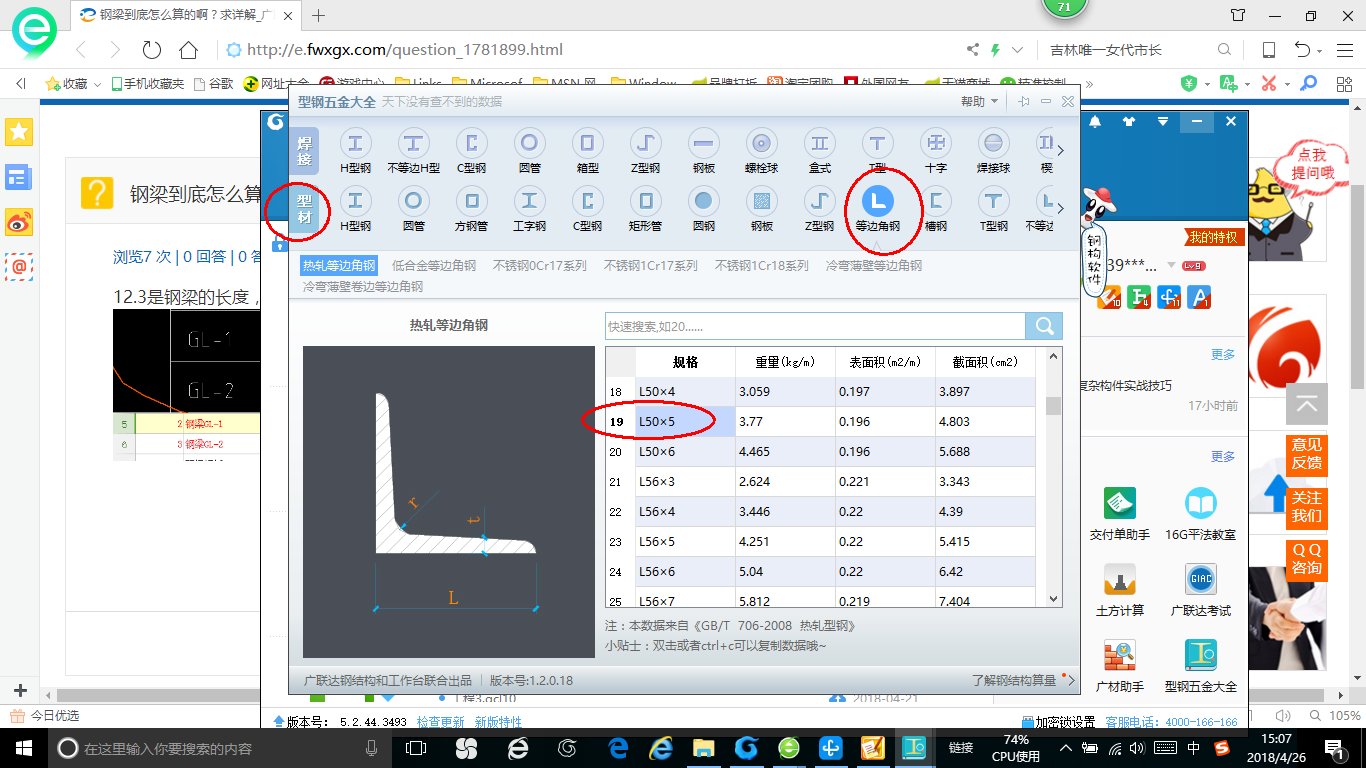Launch 土方计算 tool
The image size is (1366, 768).
point(1119,579)
